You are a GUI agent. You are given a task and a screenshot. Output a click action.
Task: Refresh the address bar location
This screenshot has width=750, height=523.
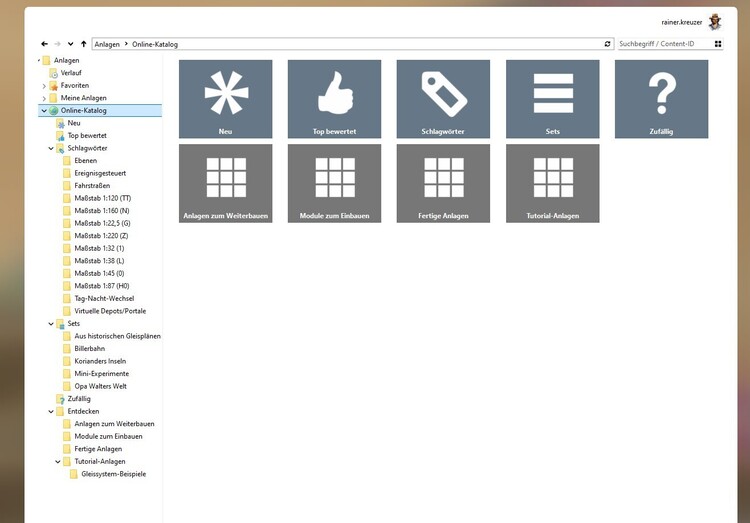pyautogui.click(x=607, y=44)
